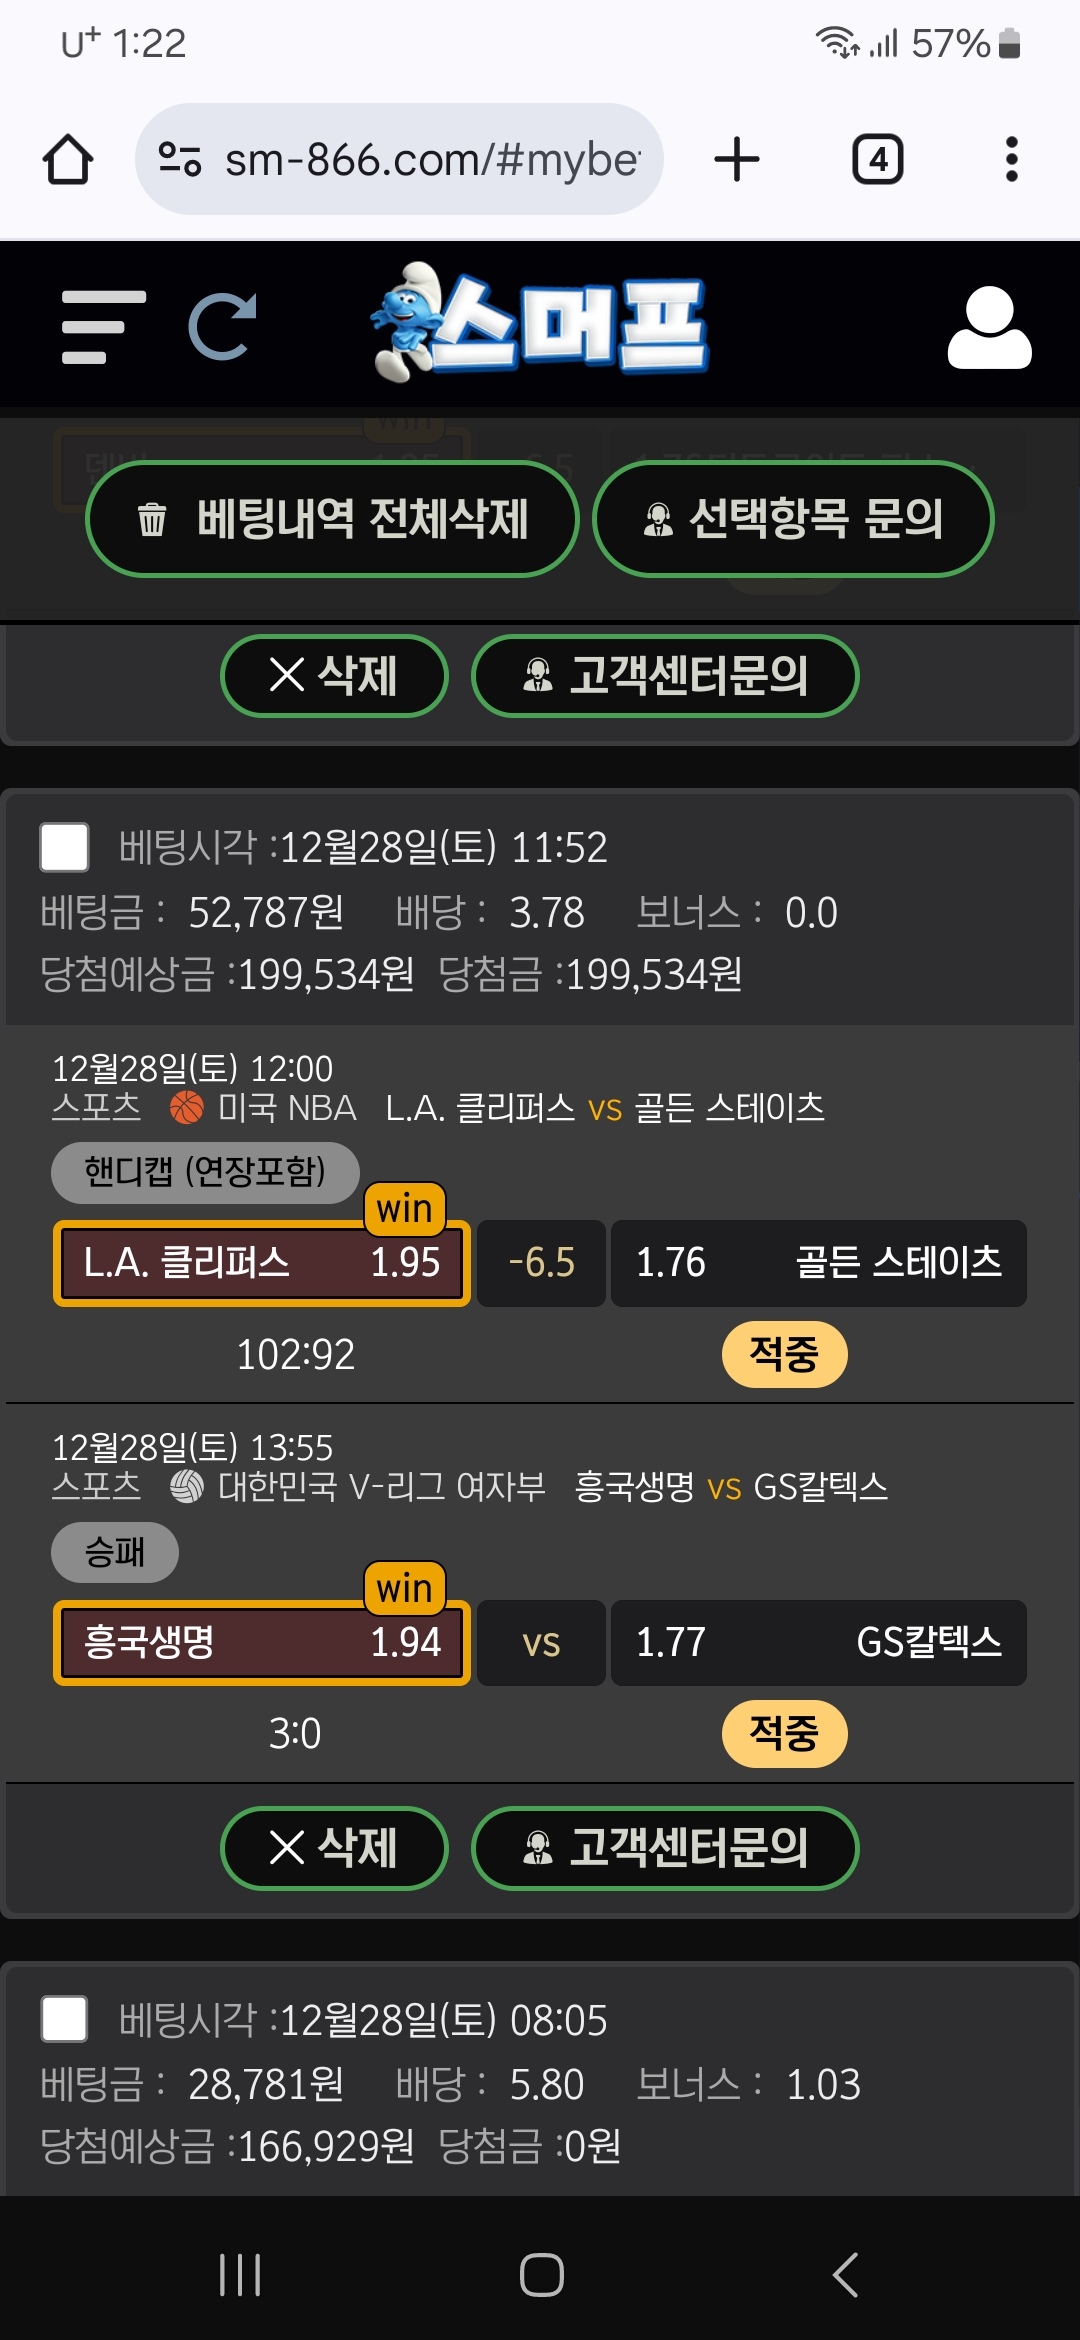
Task: Delete the 11:52 bet entry
Action: (334, 1848)
